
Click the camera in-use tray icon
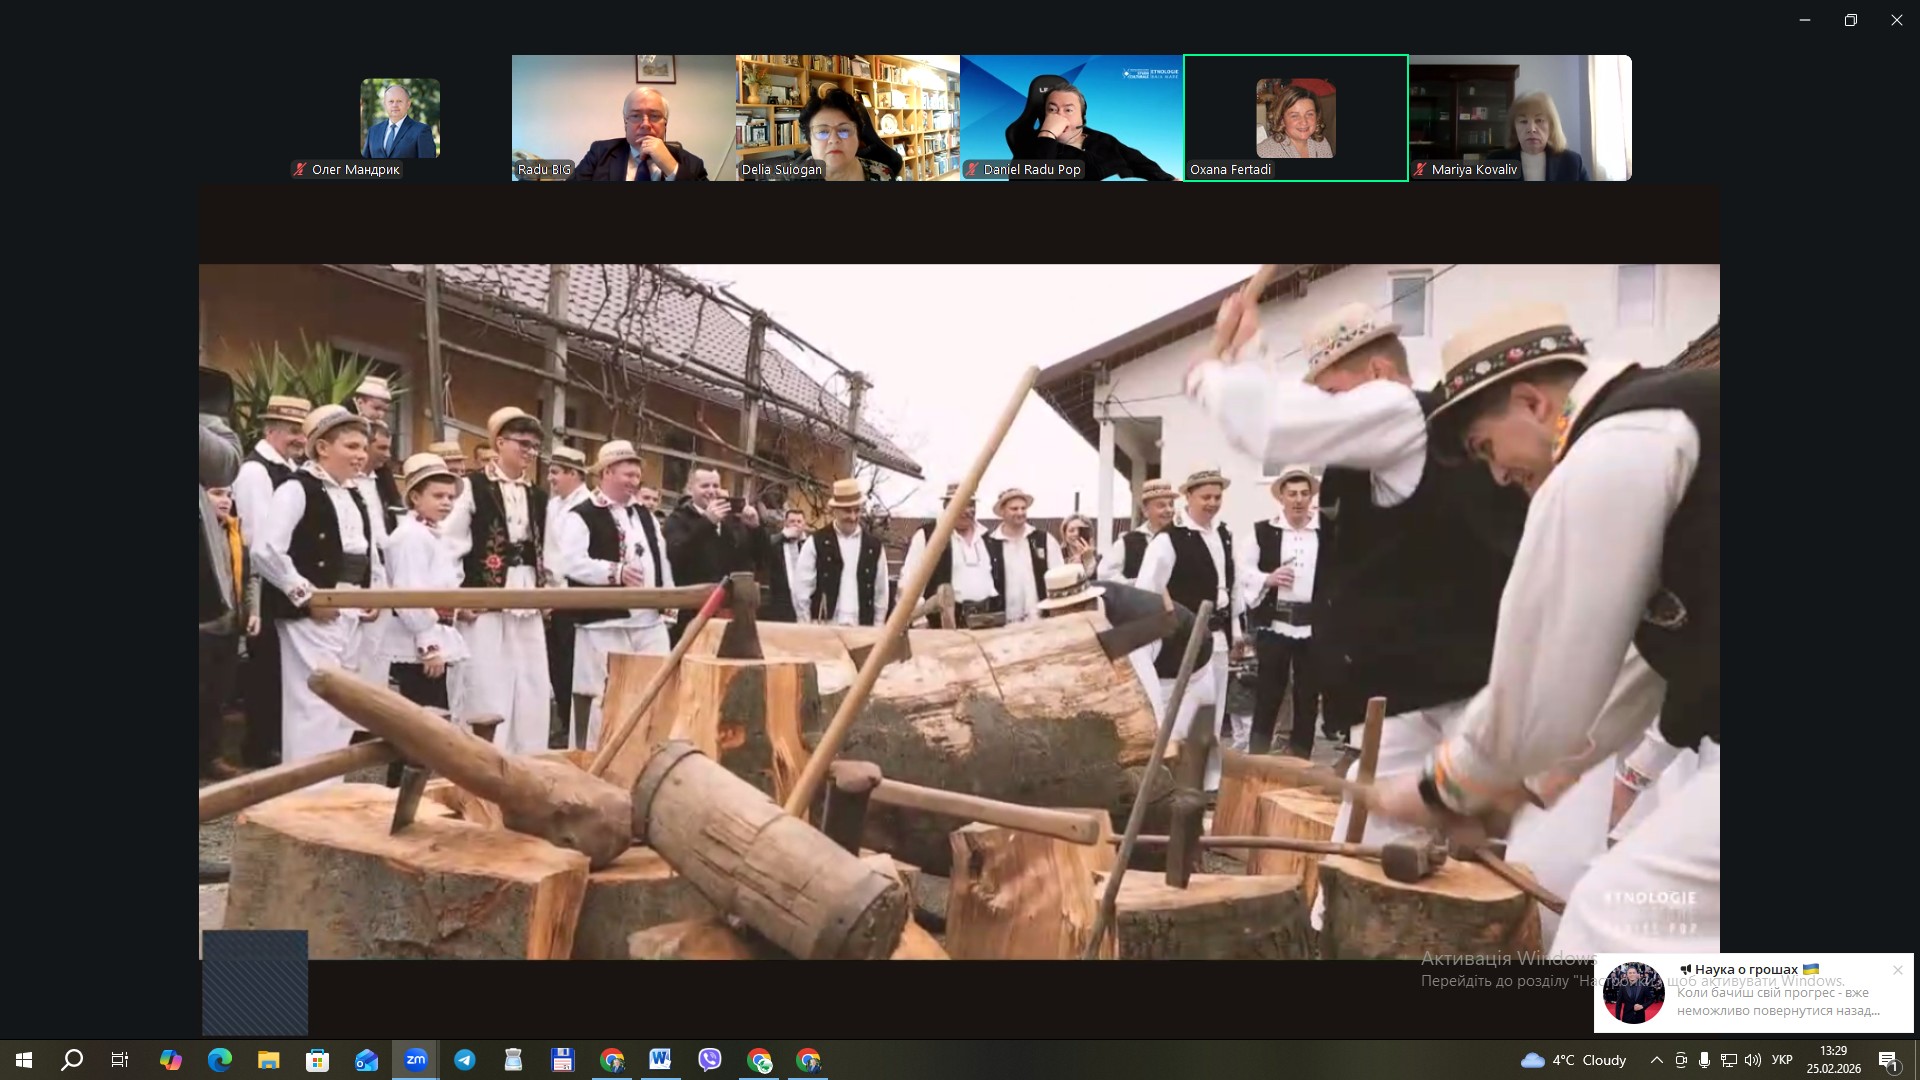click(1681, 1060)
